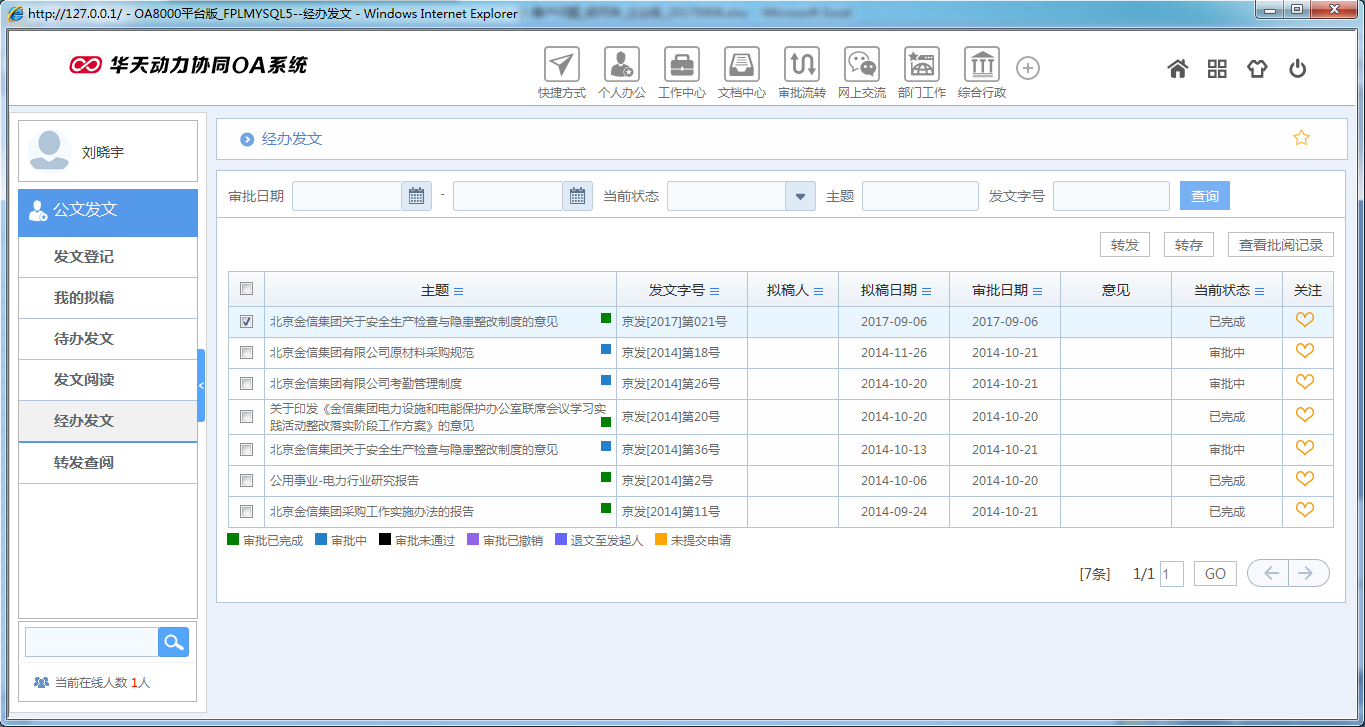Open the calendar picker for 审批日期 start date
The width and height of the screenshot is (1365, 727).
[x=416, y=196]
